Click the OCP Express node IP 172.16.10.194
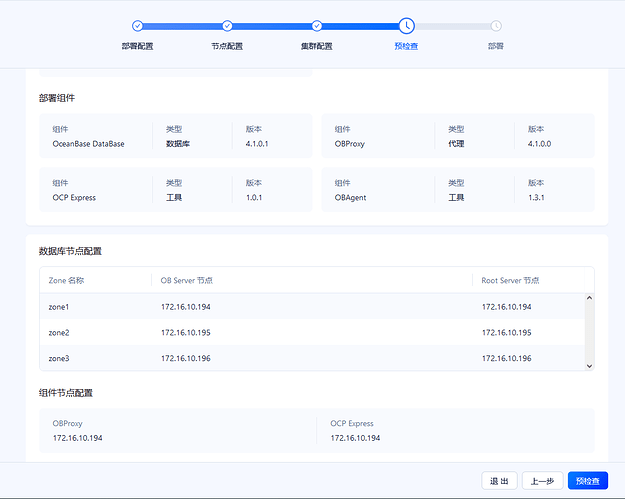This screenshot has width=625, height=499. point(355,438)
